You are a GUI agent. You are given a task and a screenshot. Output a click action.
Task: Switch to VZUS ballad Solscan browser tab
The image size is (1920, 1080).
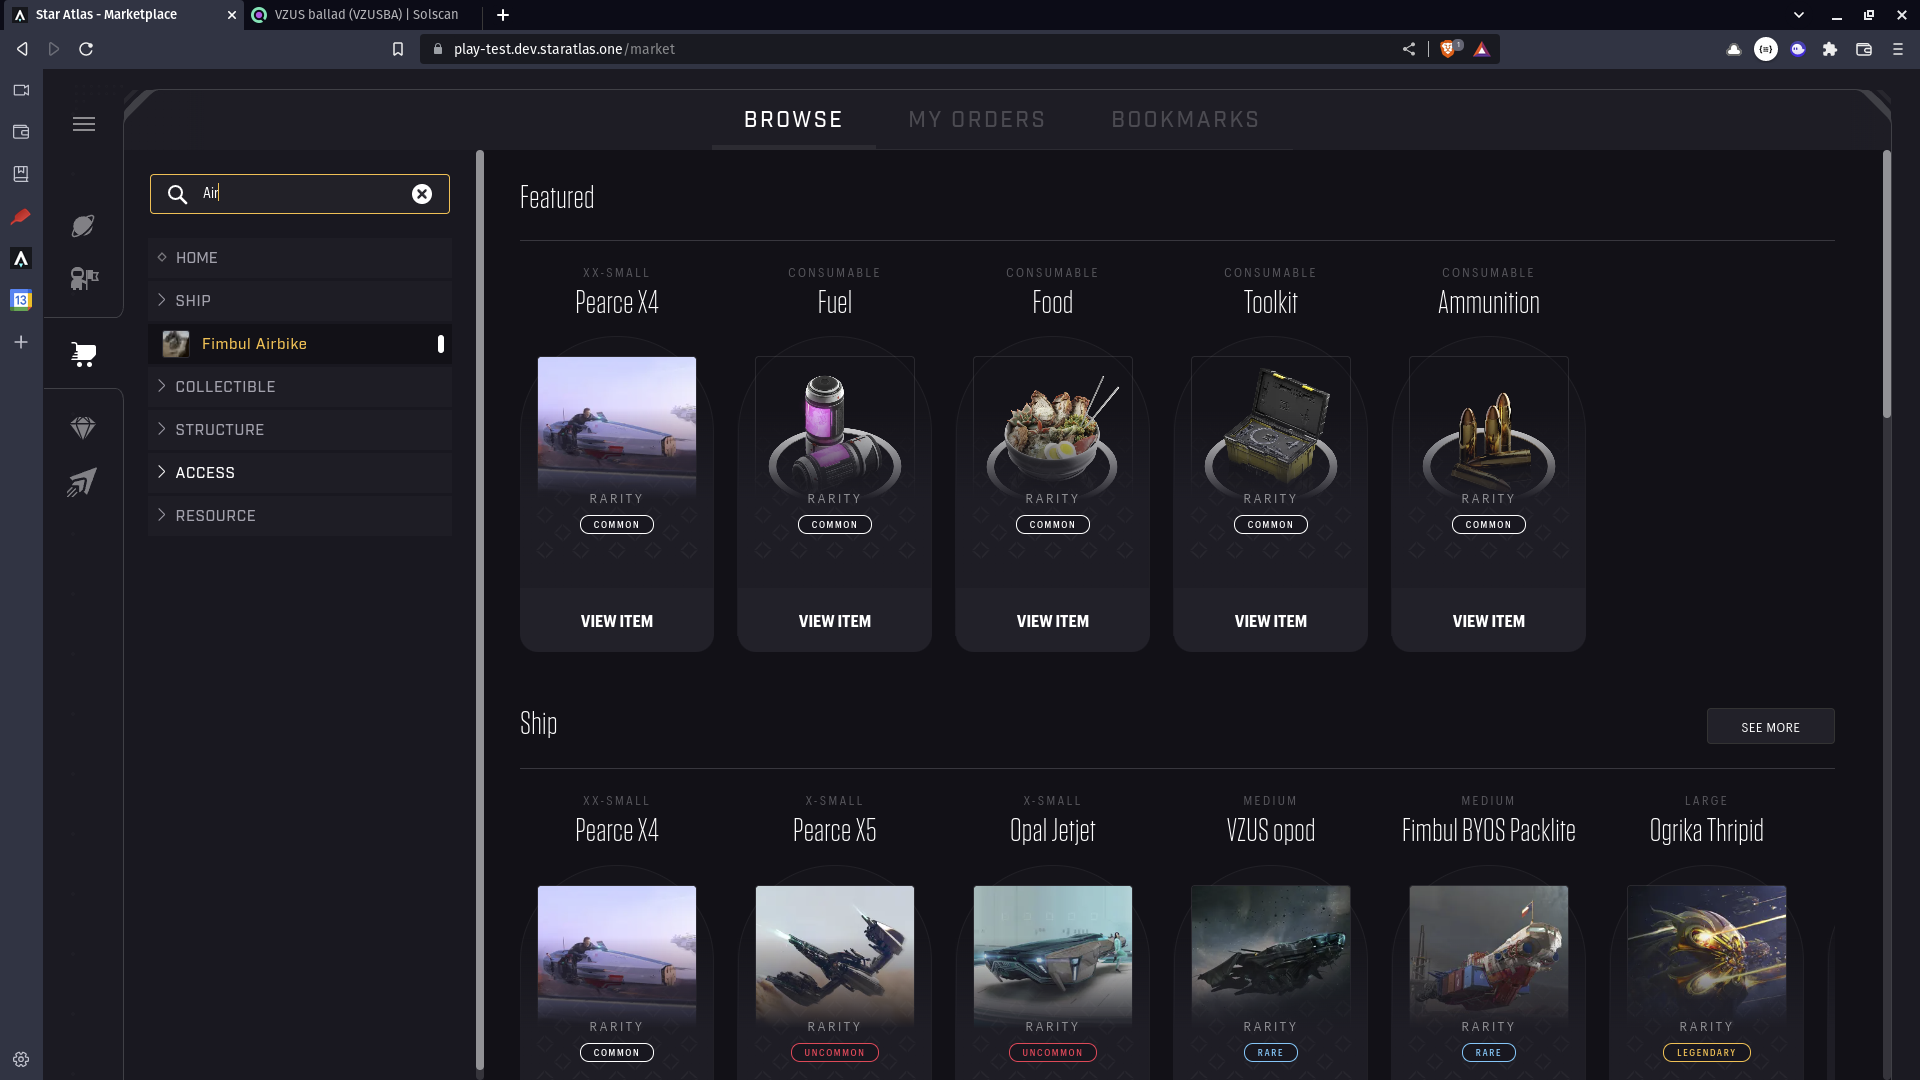click(x=364, y=15)
